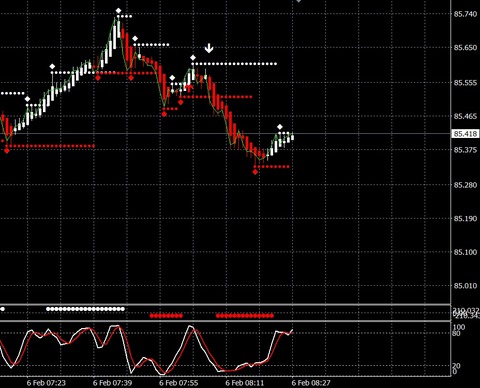Click the lowest red diamond below 85.375
Viewport: 480px width, 388px height.
click(255, 172)
